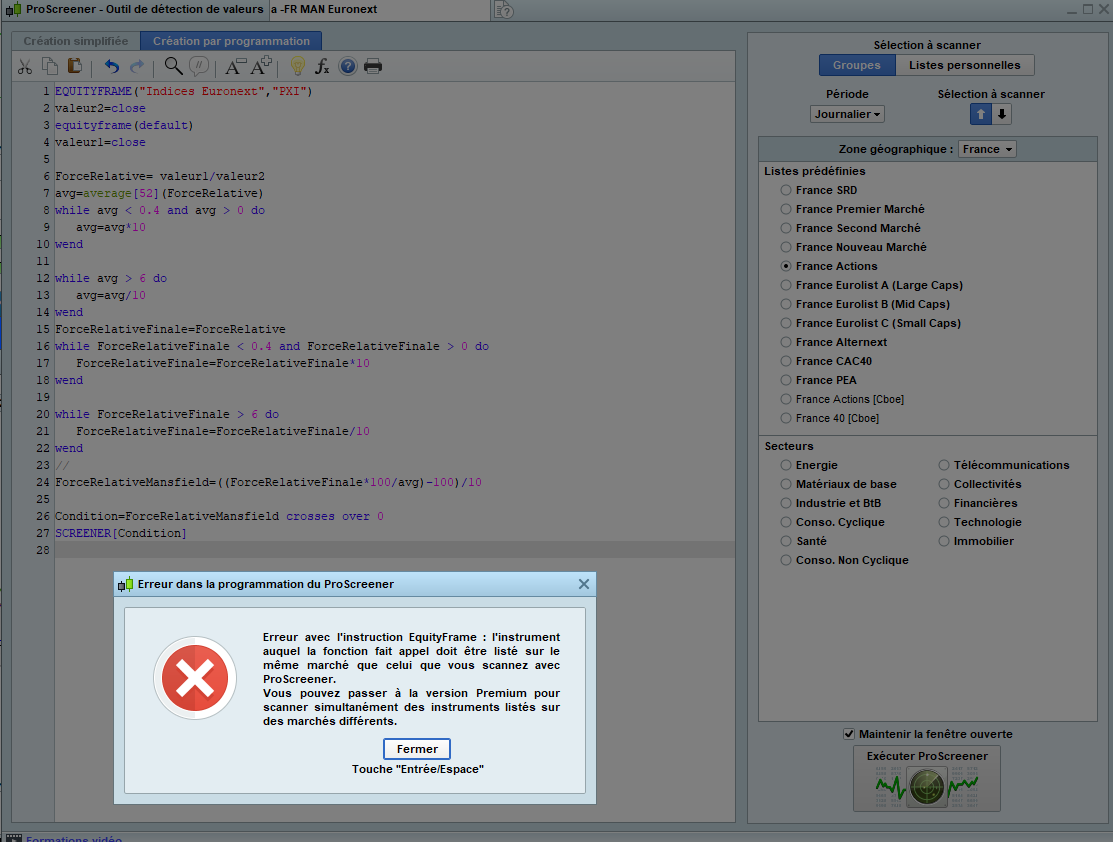Pick Immobilier sector
1113x842 pixels.
pyautogui.click(x=944, y=541)
